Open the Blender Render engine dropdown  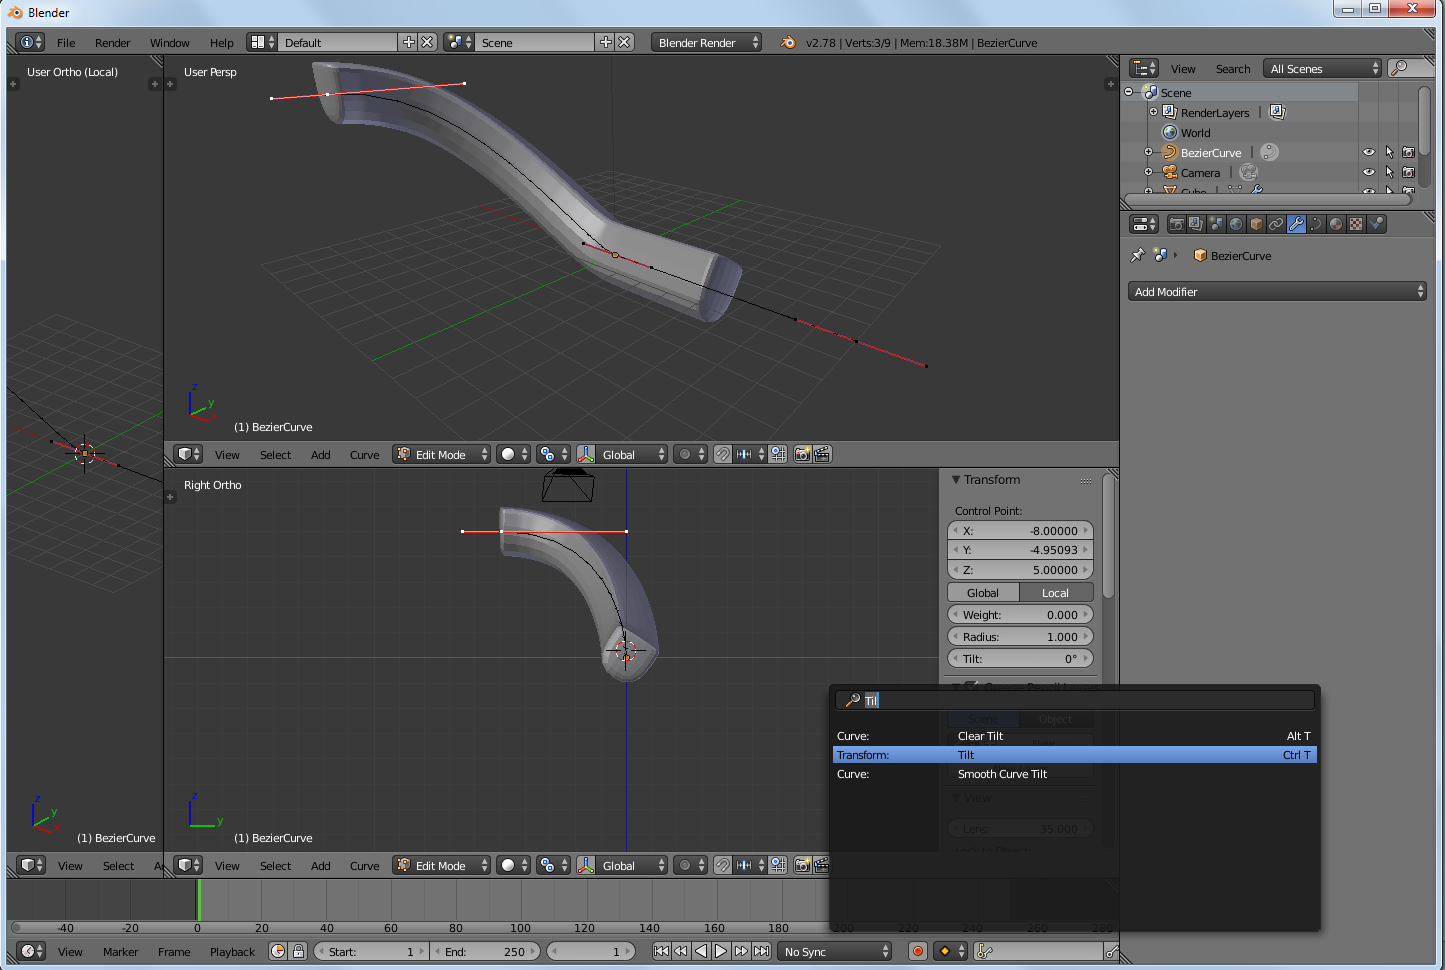(706, 42)
